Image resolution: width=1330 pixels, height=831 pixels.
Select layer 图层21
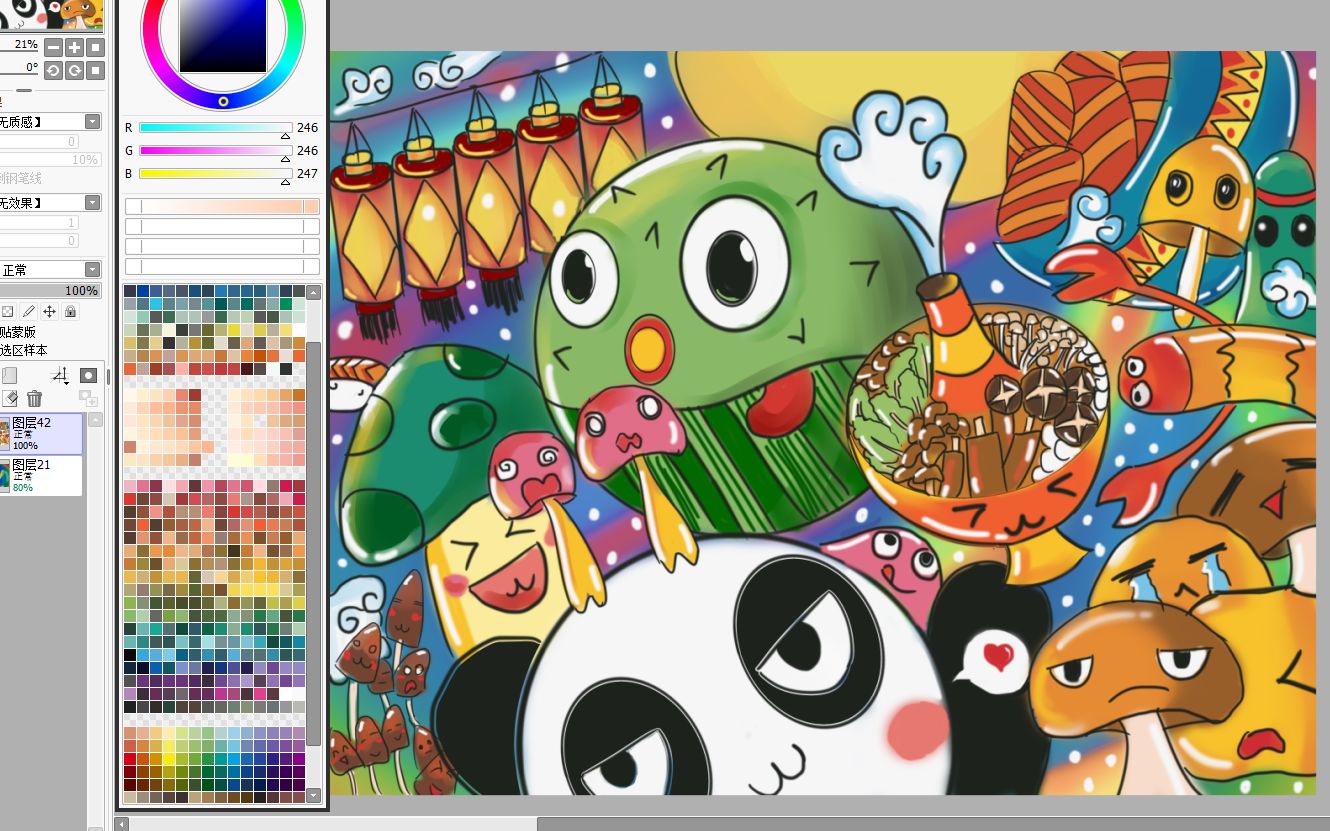pos(42,475)
